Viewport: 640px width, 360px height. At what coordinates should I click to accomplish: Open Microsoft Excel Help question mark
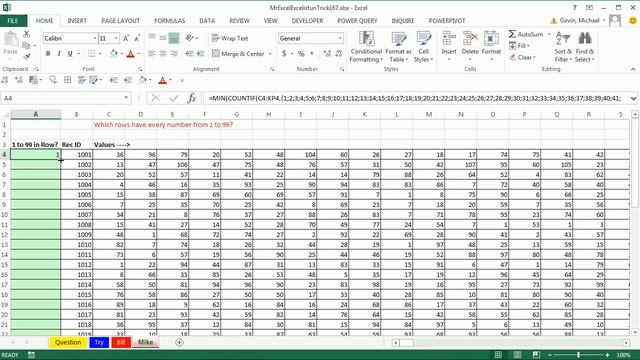pos(574,8)
